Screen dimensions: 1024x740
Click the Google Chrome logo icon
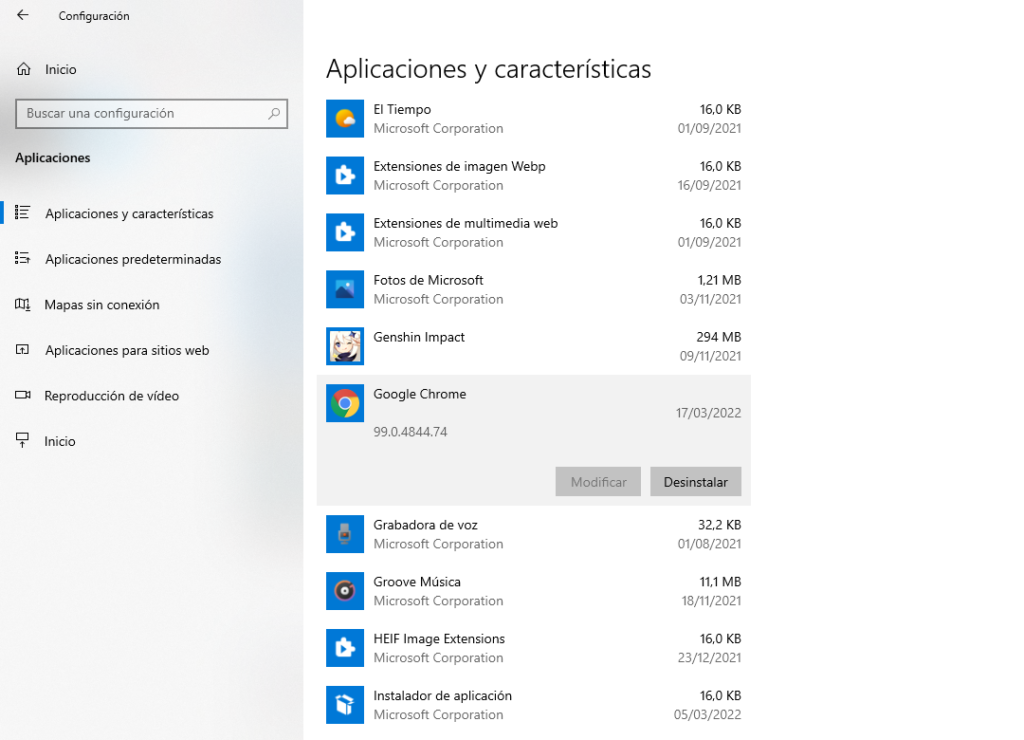pos(345,404)
